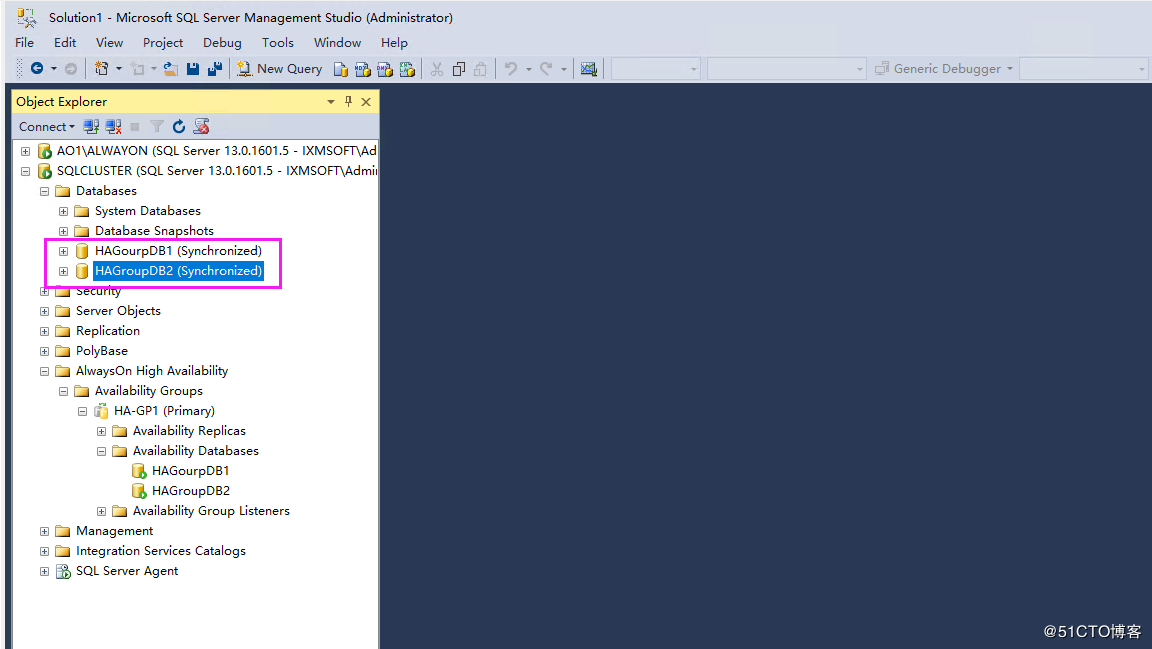The image size is (1152, 649).
Task: Open the Tools menu
Action: coord(277,42)
